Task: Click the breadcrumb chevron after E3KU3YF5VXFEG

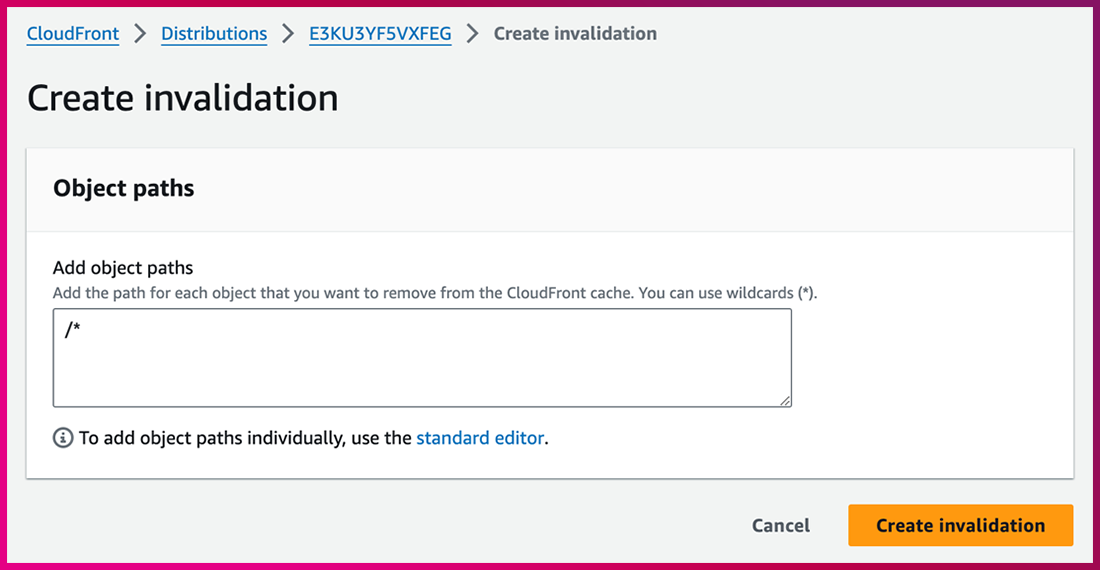Action: tap(473, 34)
